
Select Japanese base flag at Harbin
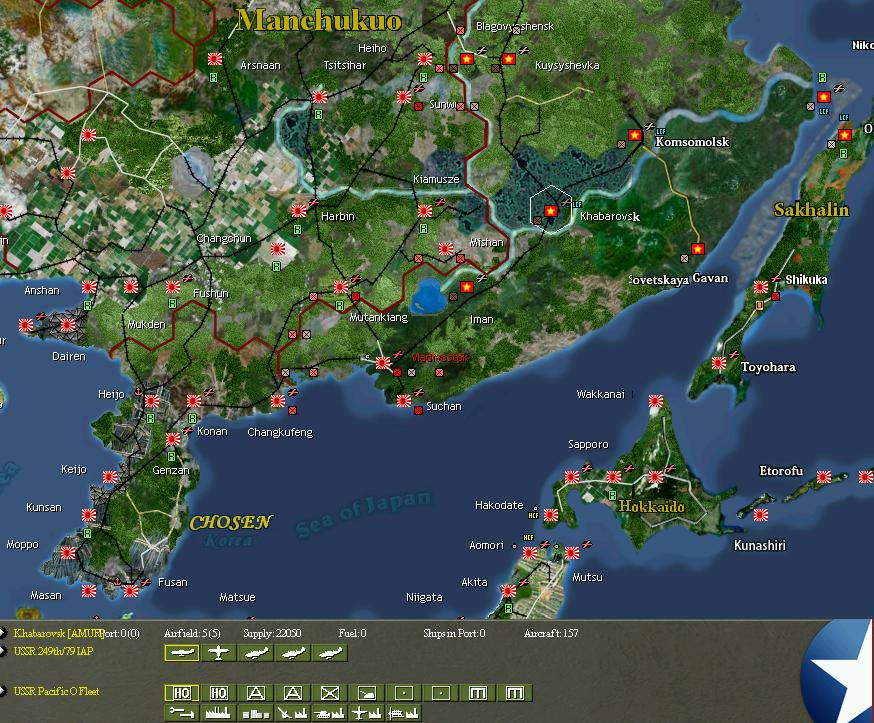coord(299,211)
